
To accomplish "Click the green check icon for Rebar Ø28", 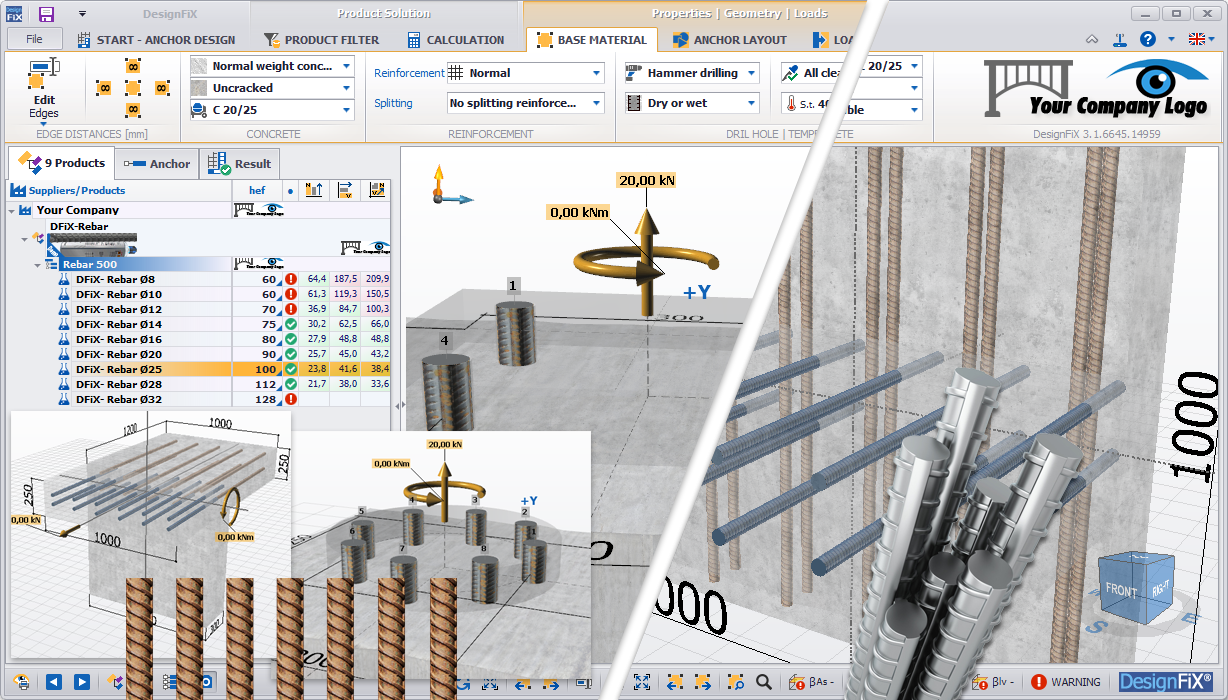I will click(291, 384).
